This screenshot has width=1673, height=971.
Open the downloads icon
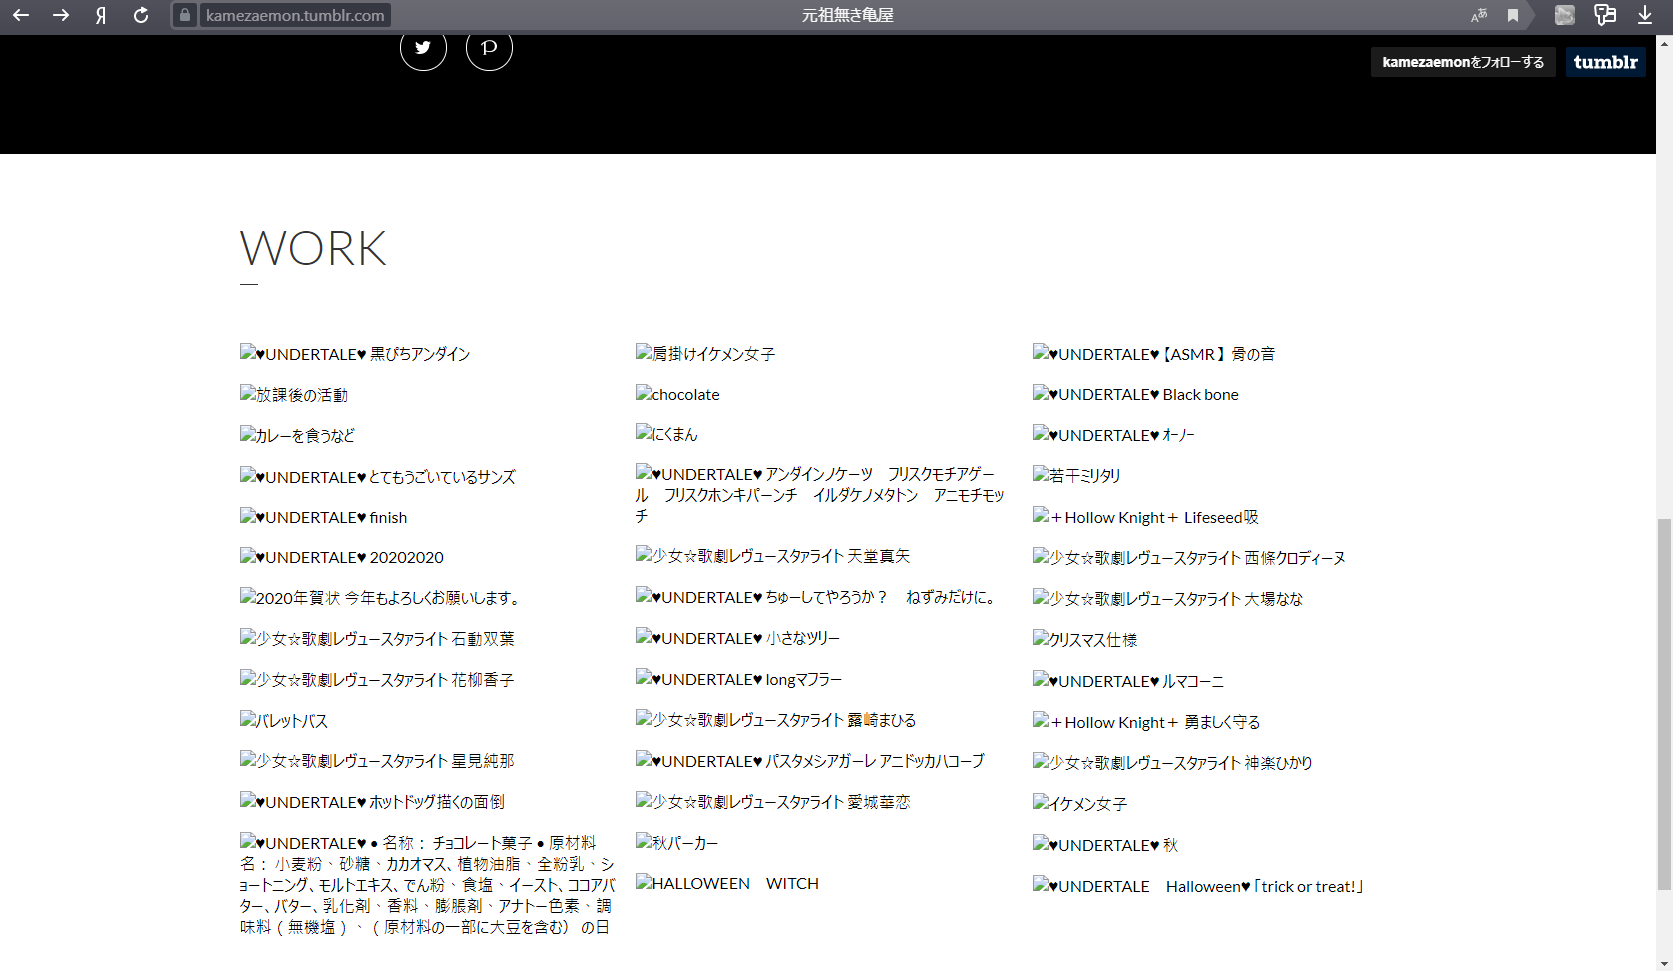pyautogui.click(x=1645, y=15)
